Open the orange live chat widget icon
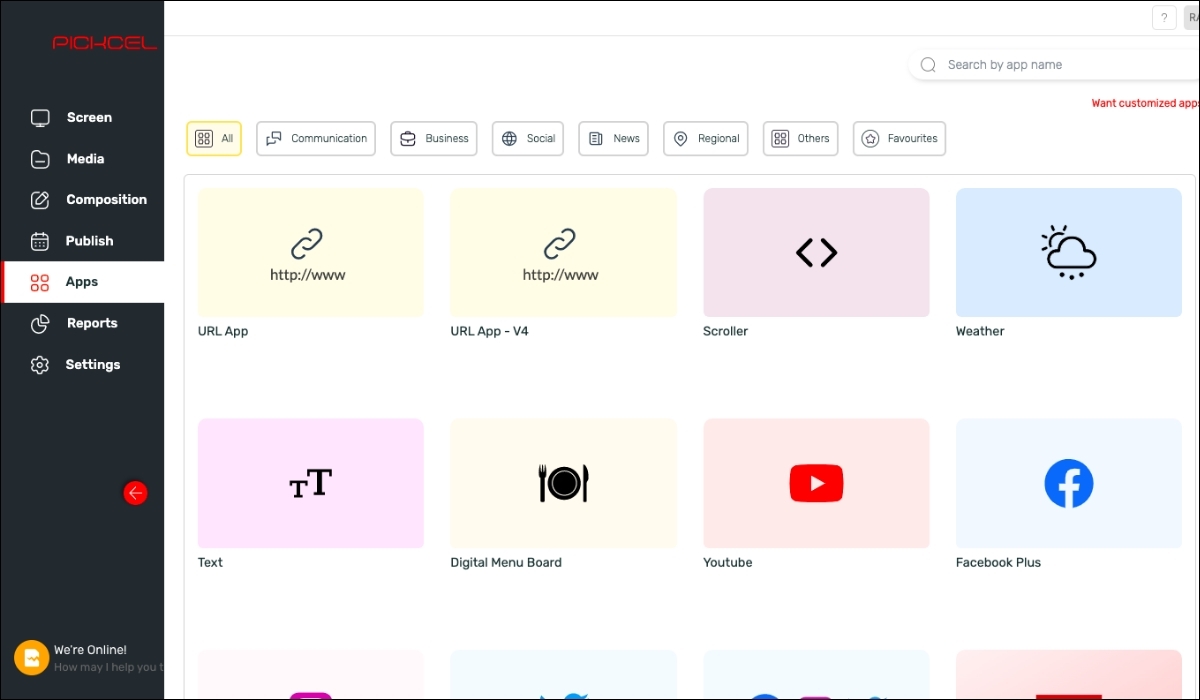 32,658
